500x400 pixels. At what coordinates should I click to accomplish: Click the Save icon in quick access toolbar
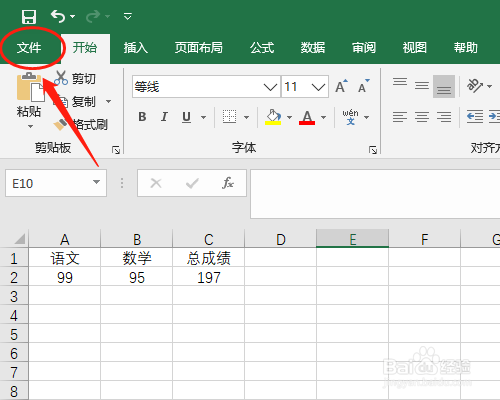coord(29,16)
